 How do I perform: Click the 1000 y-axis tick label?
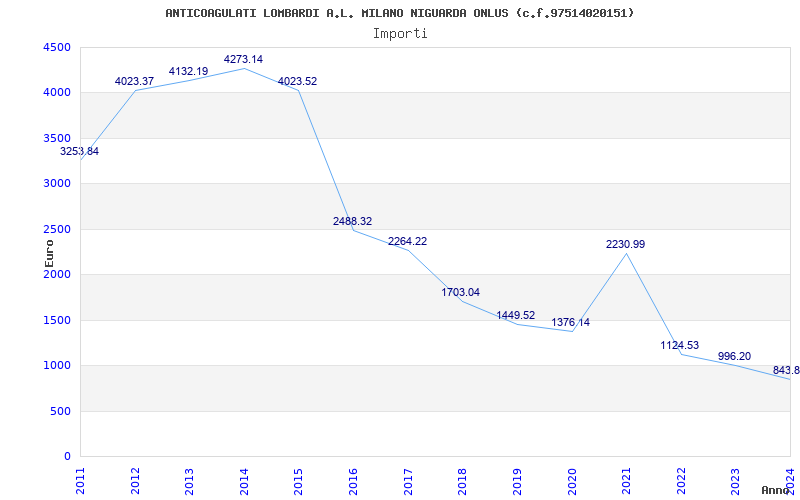(57, 366)
